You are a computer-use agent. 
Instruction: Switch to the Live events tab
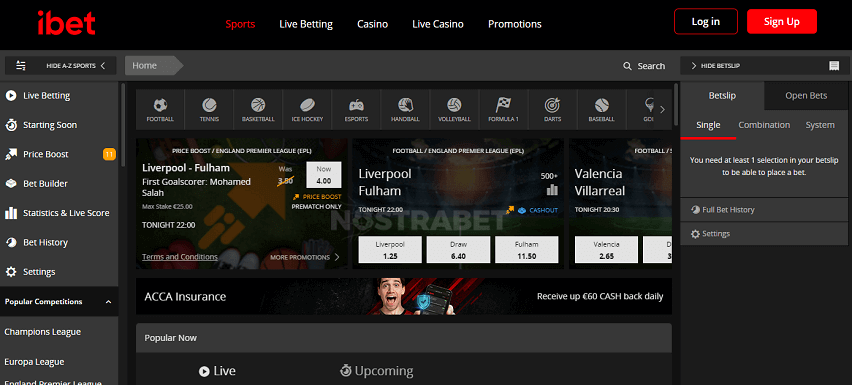click(216, 371)
